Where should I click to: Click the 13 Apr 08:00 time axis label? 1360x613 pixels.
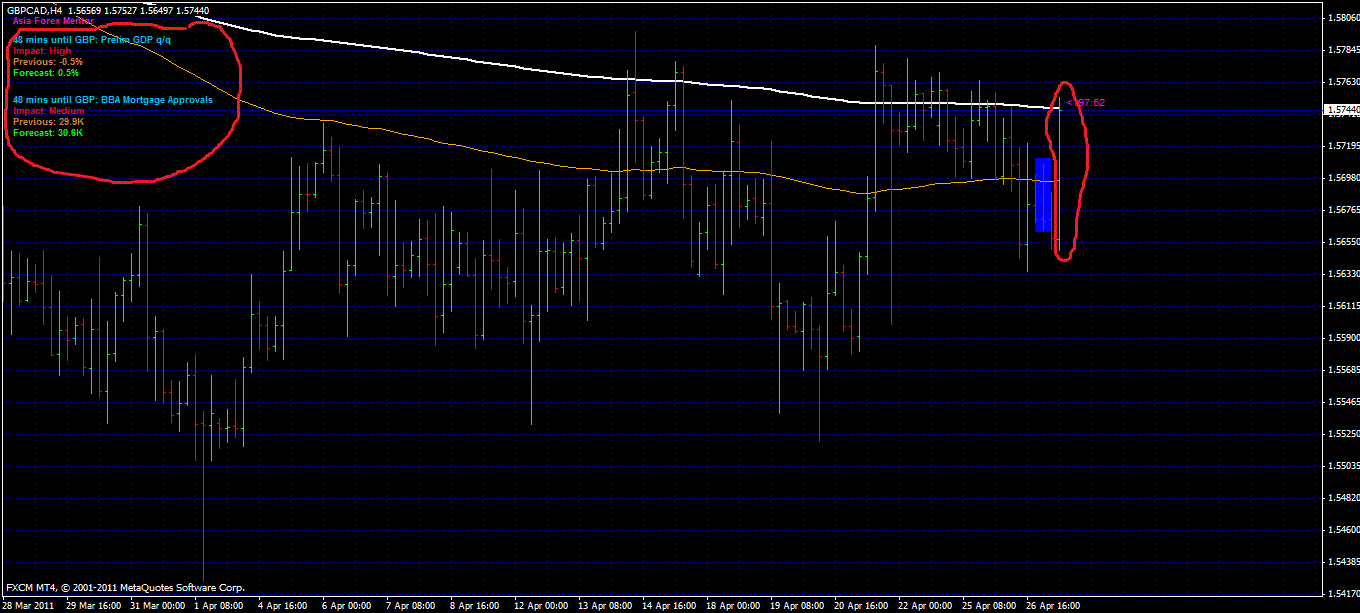606,606
